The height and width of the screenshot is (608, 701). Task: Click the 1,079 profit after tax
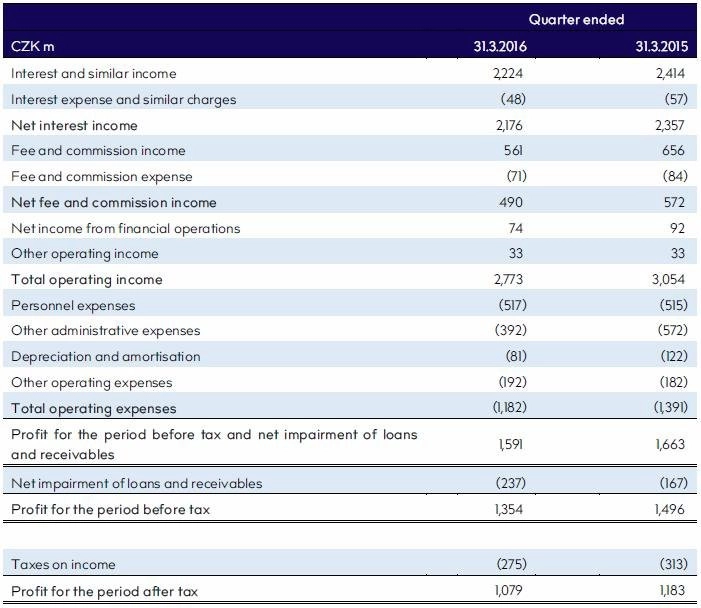click(509, 591)
